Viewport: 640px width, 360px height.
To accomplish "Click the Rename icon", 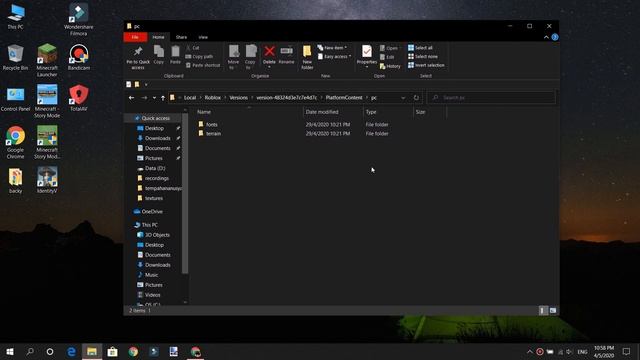I will pos(287,51).
